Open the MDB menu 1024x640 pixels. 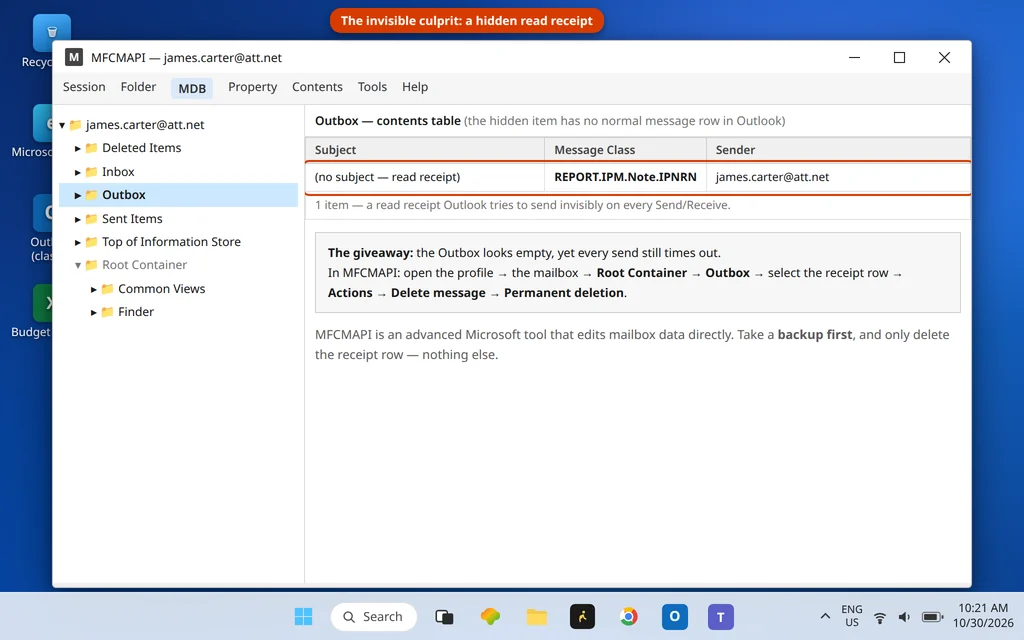(192, 88)
